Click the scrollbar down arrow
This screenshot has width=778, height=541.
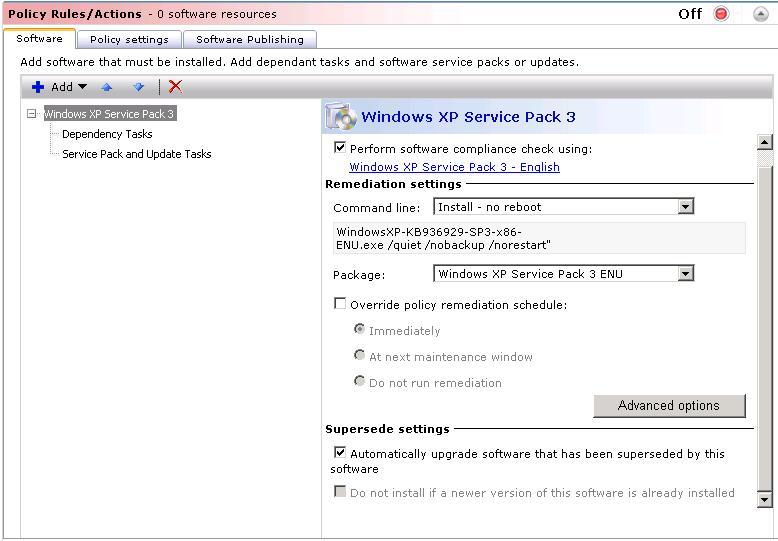tap(765, 498)
